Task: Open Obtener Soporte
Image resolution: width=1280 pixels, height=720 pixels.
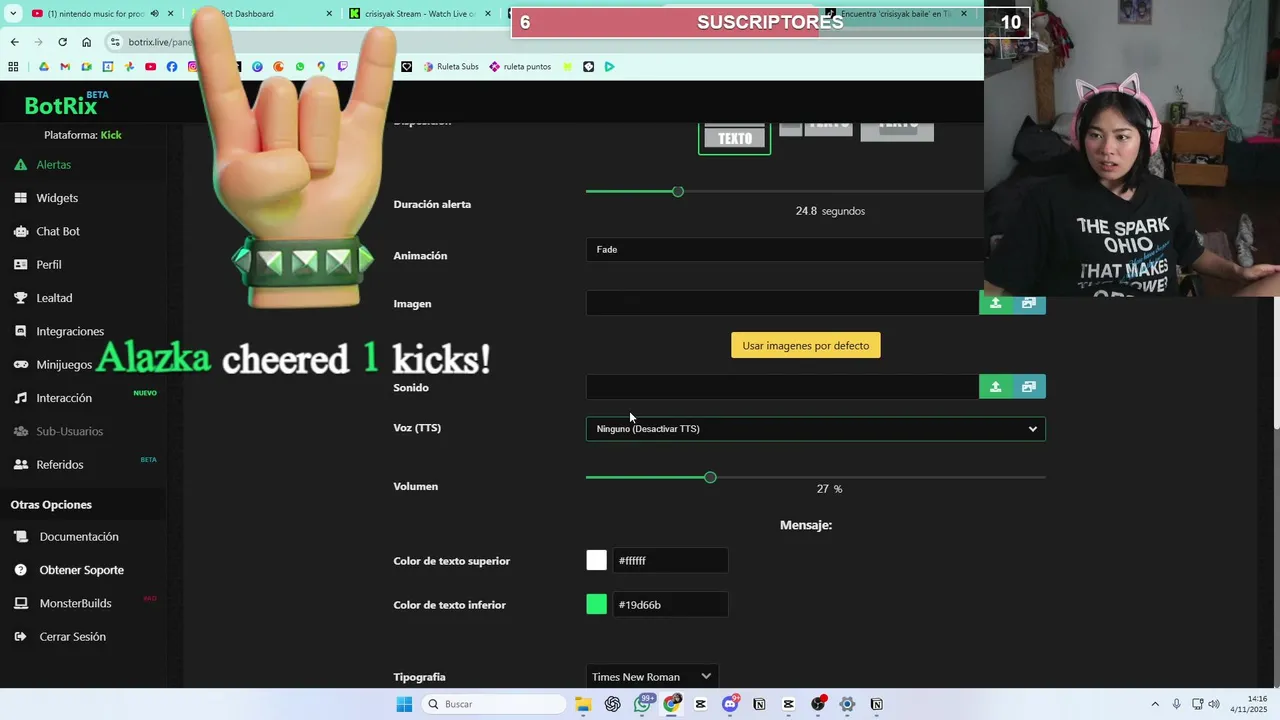Action: coord(81,570)
